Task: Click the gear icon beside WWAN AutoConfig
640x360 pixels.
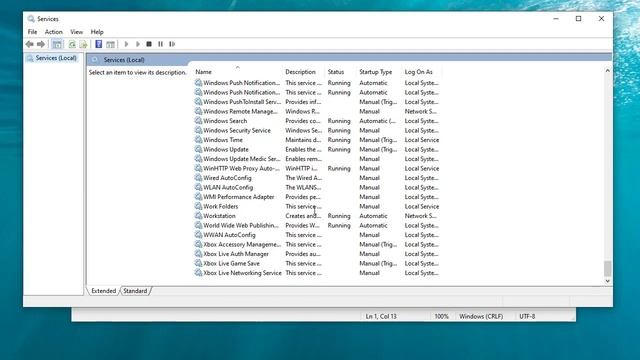Action: click(198, 235)
